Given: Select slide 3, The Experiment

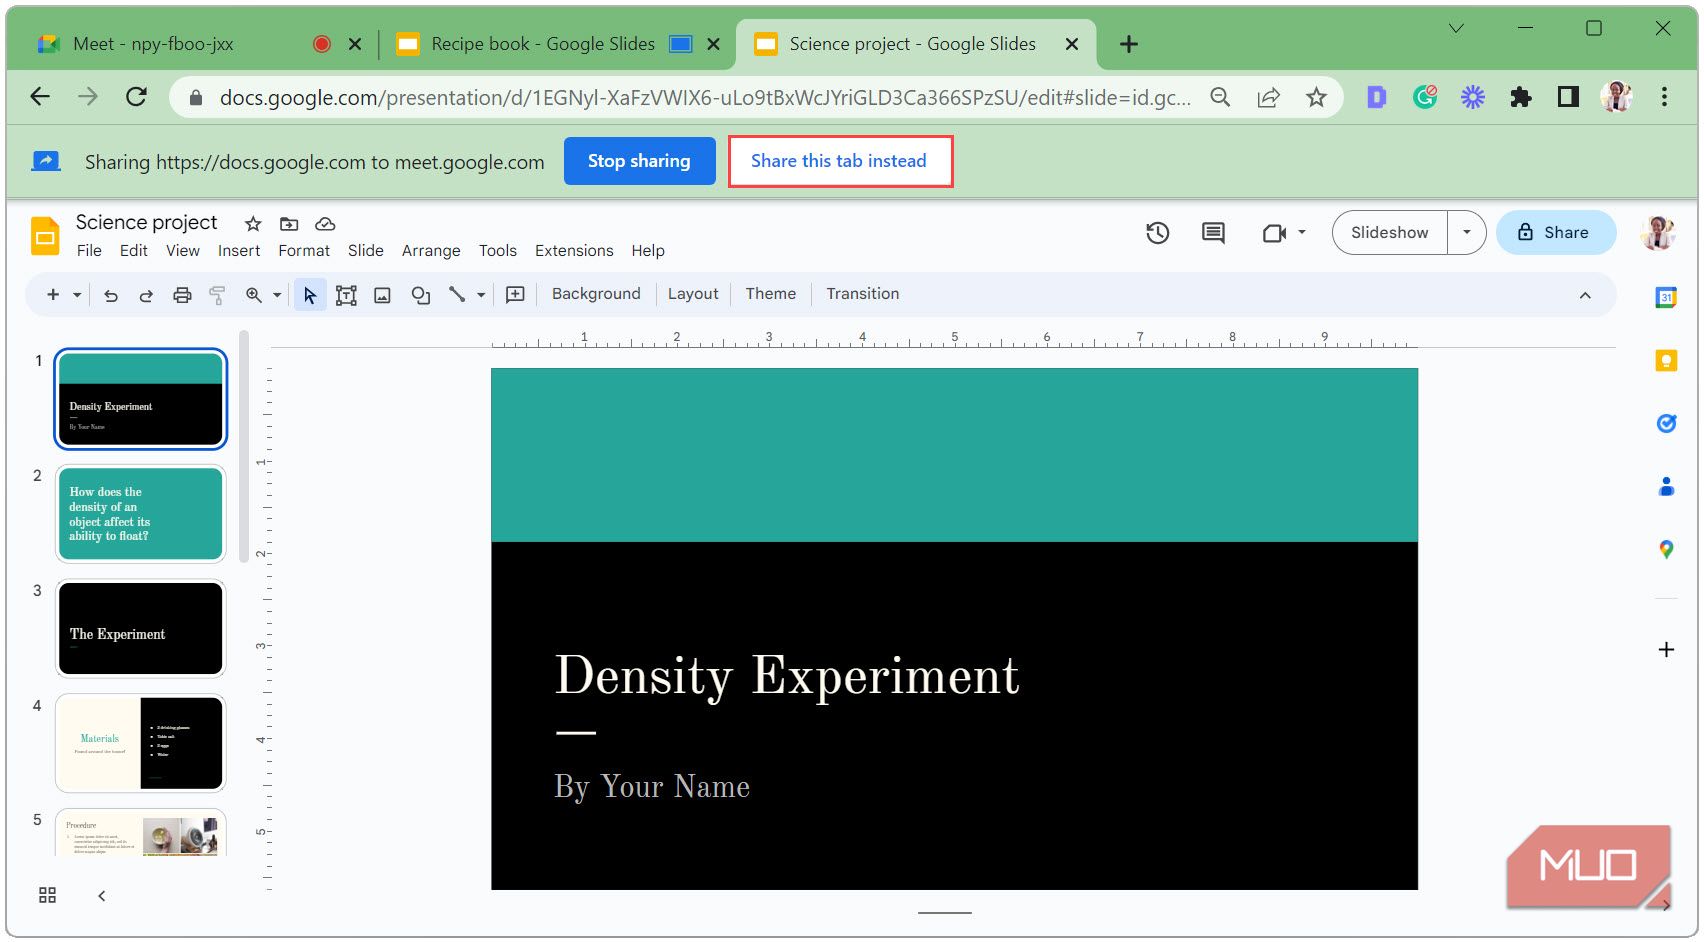Looking at the screenshot, I should click(x=140, y=628).
